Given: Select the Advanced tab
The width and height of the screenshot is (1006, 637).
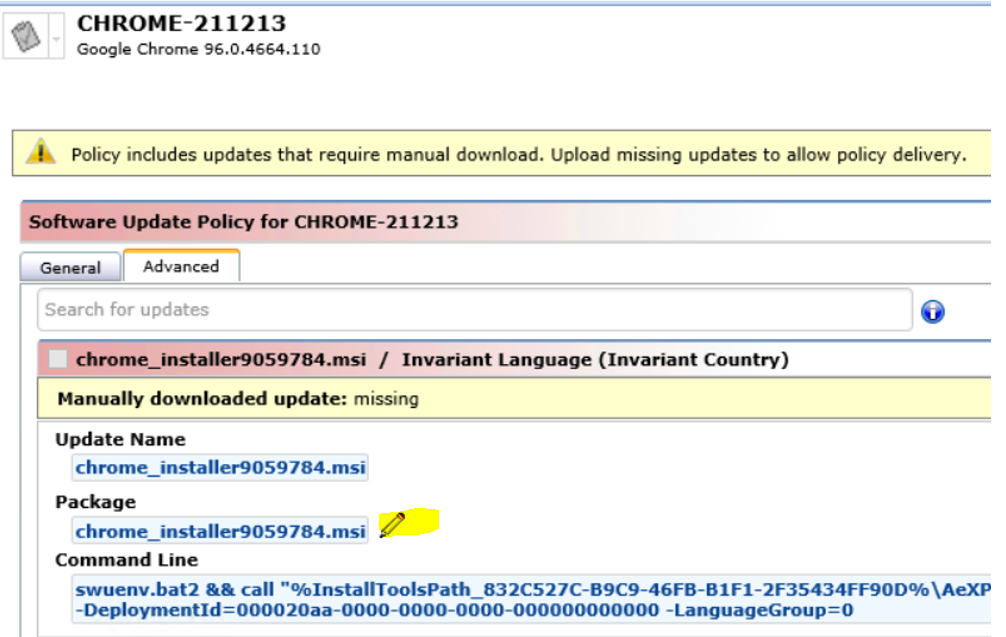Looking at the screenshot, I should coord(181,266).
